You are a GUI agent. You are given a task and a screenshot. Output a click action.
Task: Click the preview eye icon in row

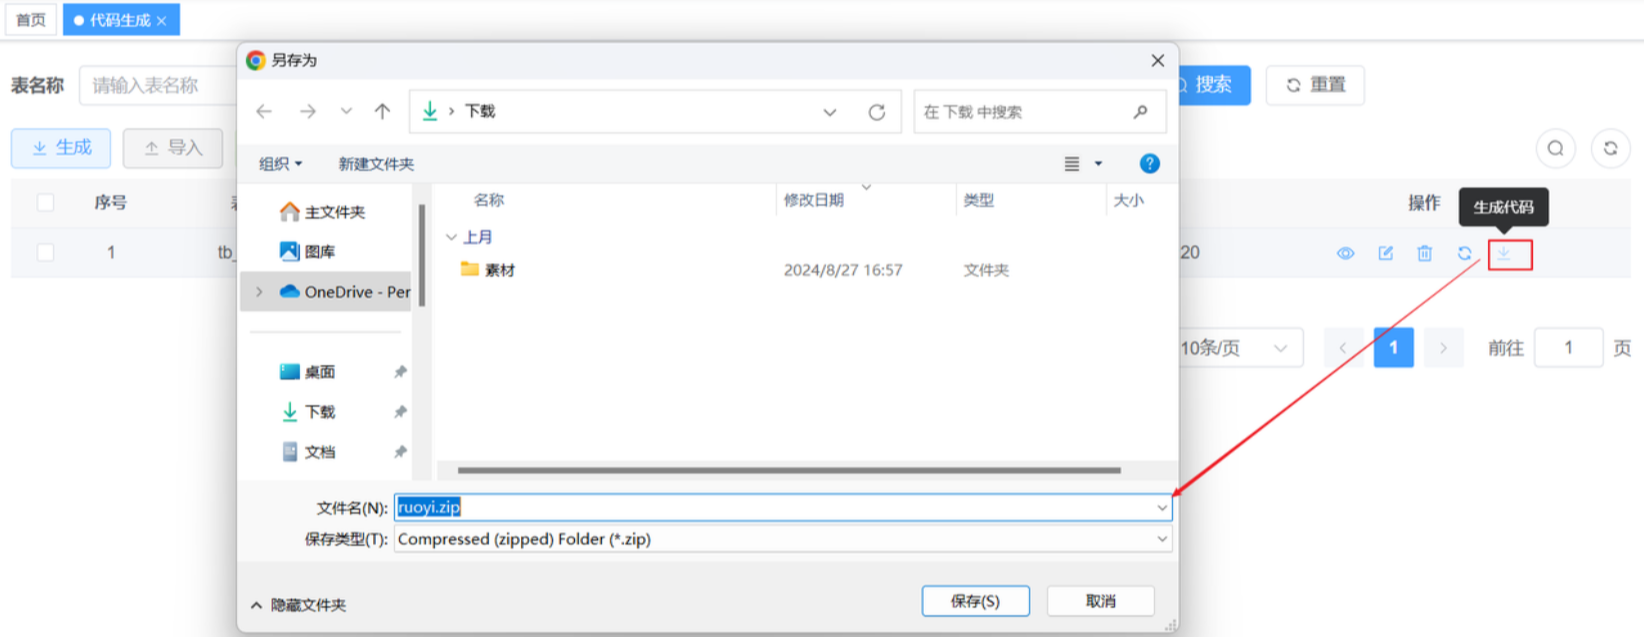[x=1345, y=254]
